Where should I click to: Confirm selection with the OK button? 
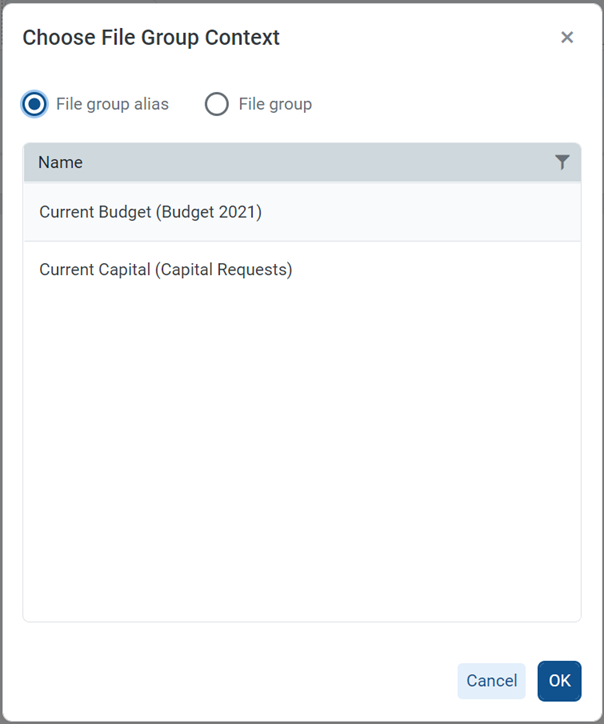pos(559,681)
